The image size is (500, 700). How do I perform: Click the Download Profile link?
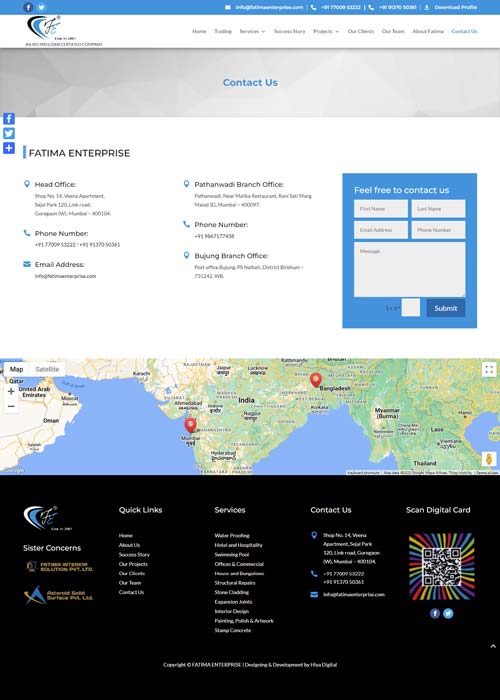point(455,7)
